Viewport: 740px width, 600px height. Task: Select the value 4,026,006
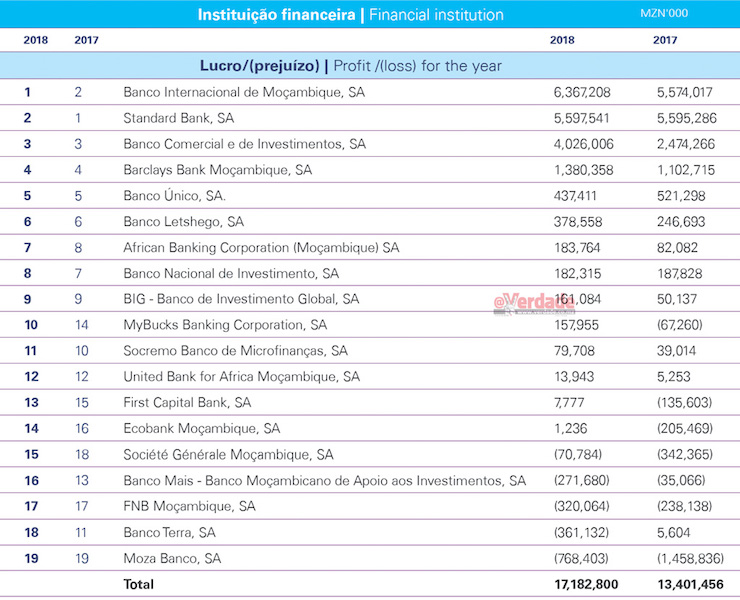click(584, 144)
